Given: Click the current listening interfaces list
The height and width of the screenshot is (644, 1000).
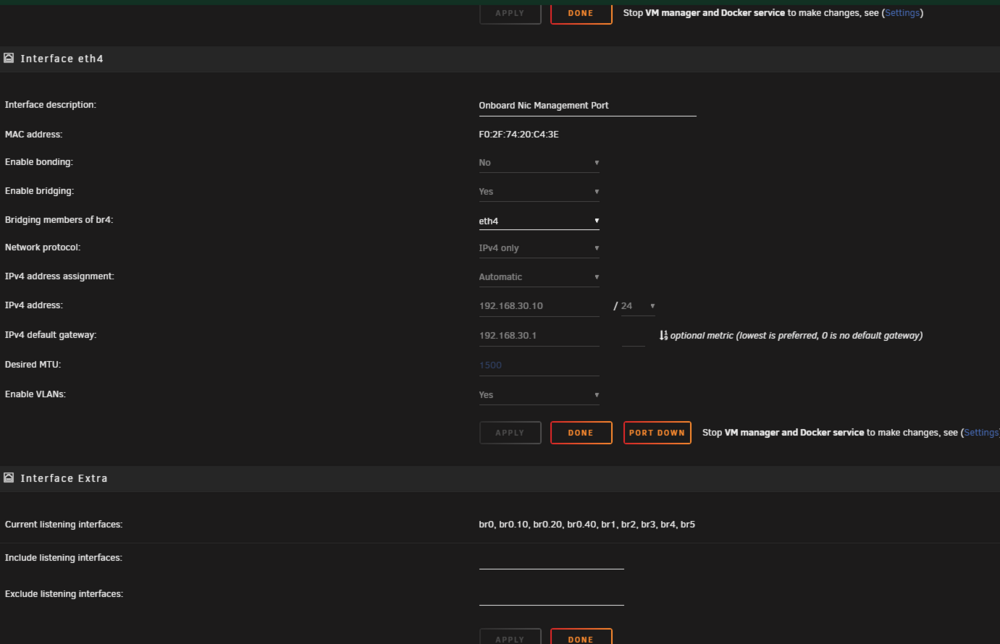Looking at the screenshot, I should 587,524.
